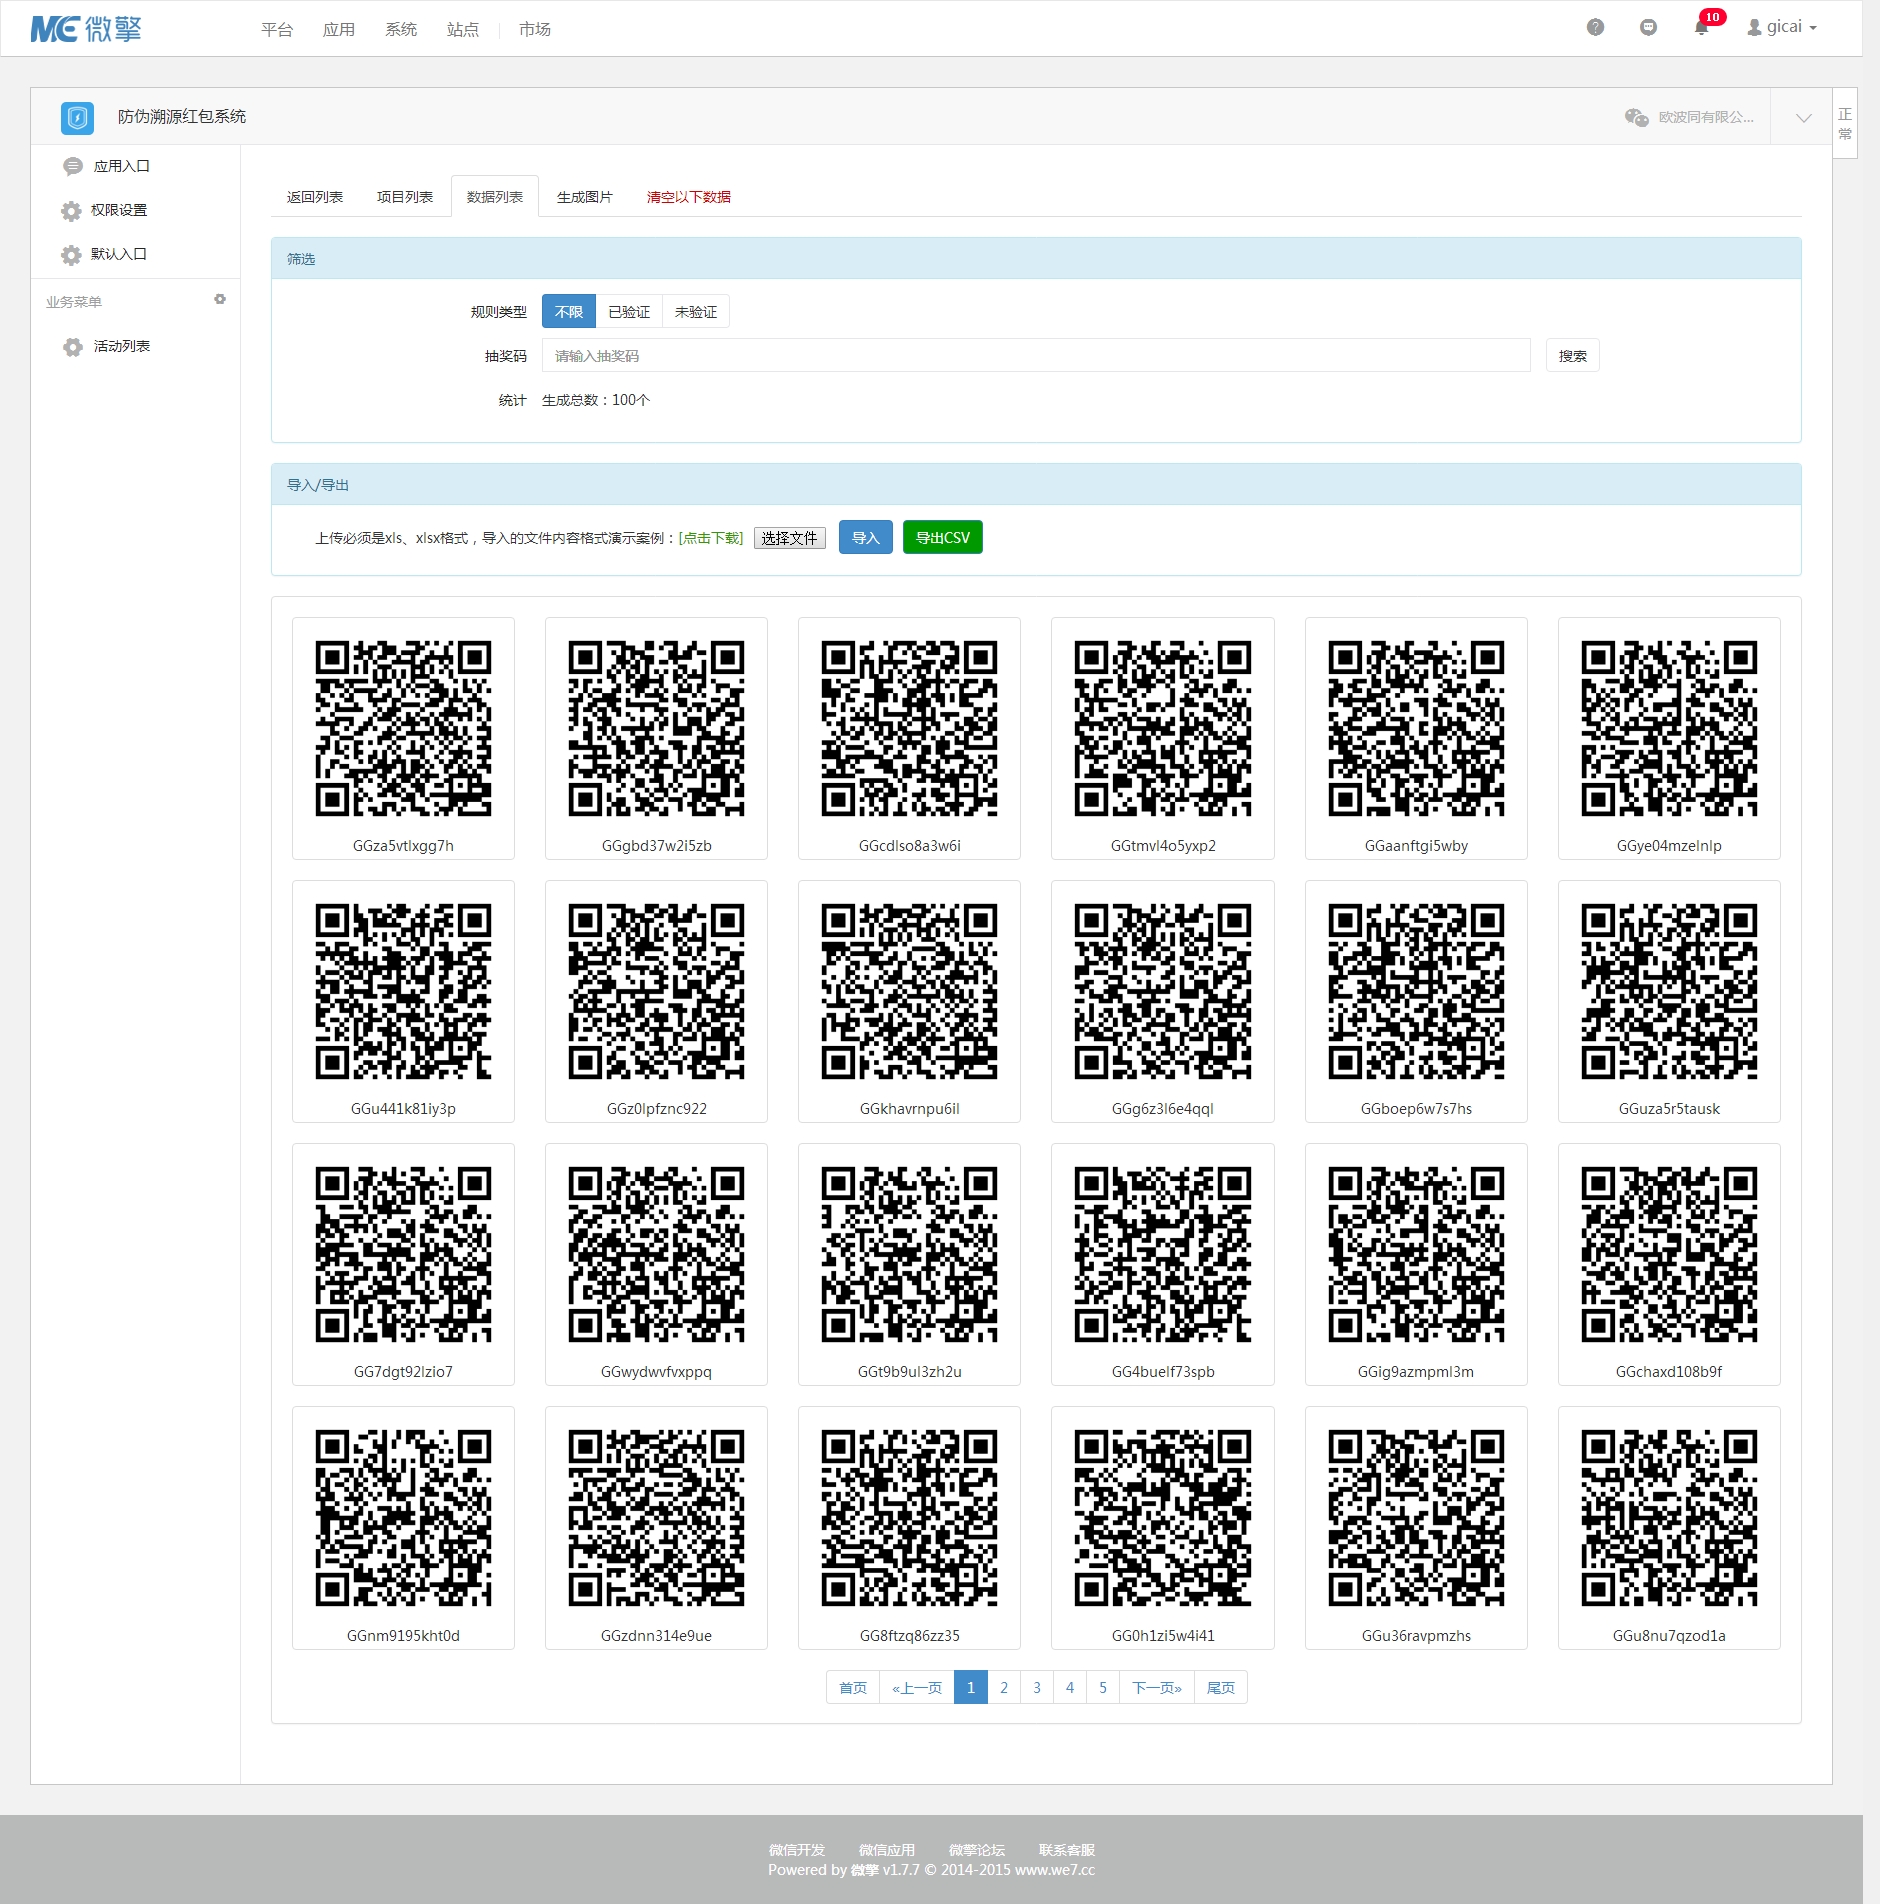Click the GGz0lpfznc922 code label

coord(657,1109)
